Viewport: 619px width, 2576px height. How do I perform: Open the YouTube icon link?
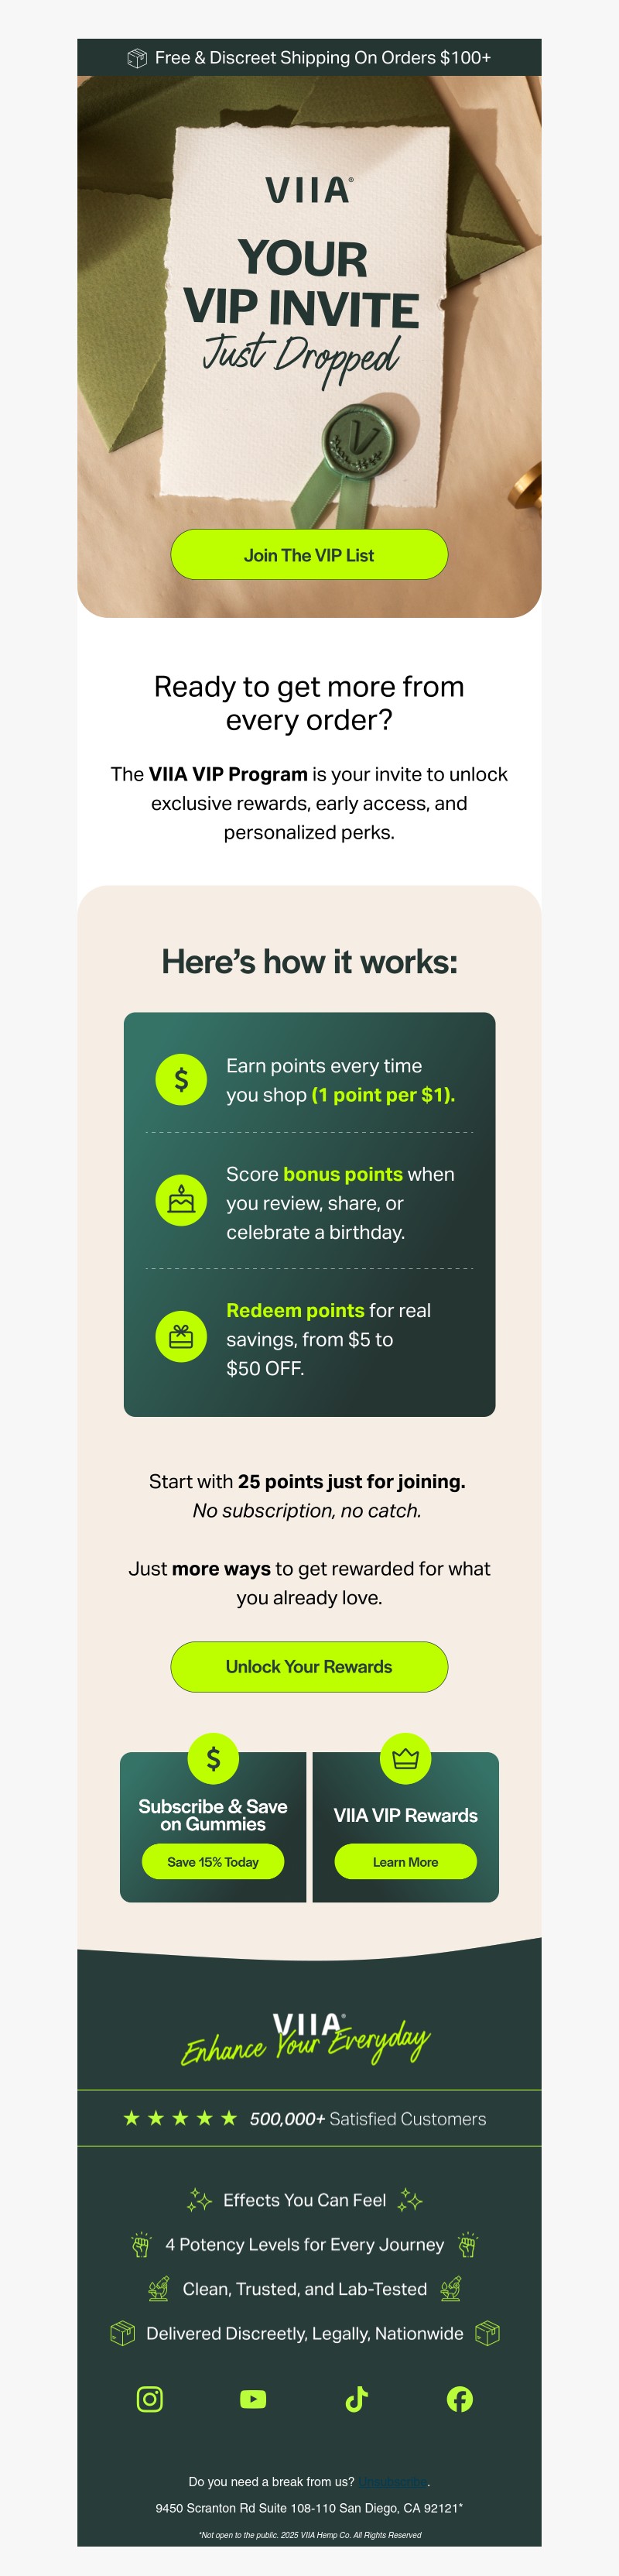(x=253, y=2398)
